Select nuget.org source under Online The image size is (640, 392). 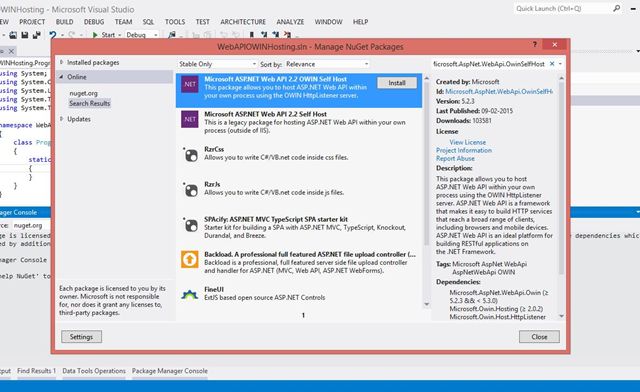click(83, 93)
